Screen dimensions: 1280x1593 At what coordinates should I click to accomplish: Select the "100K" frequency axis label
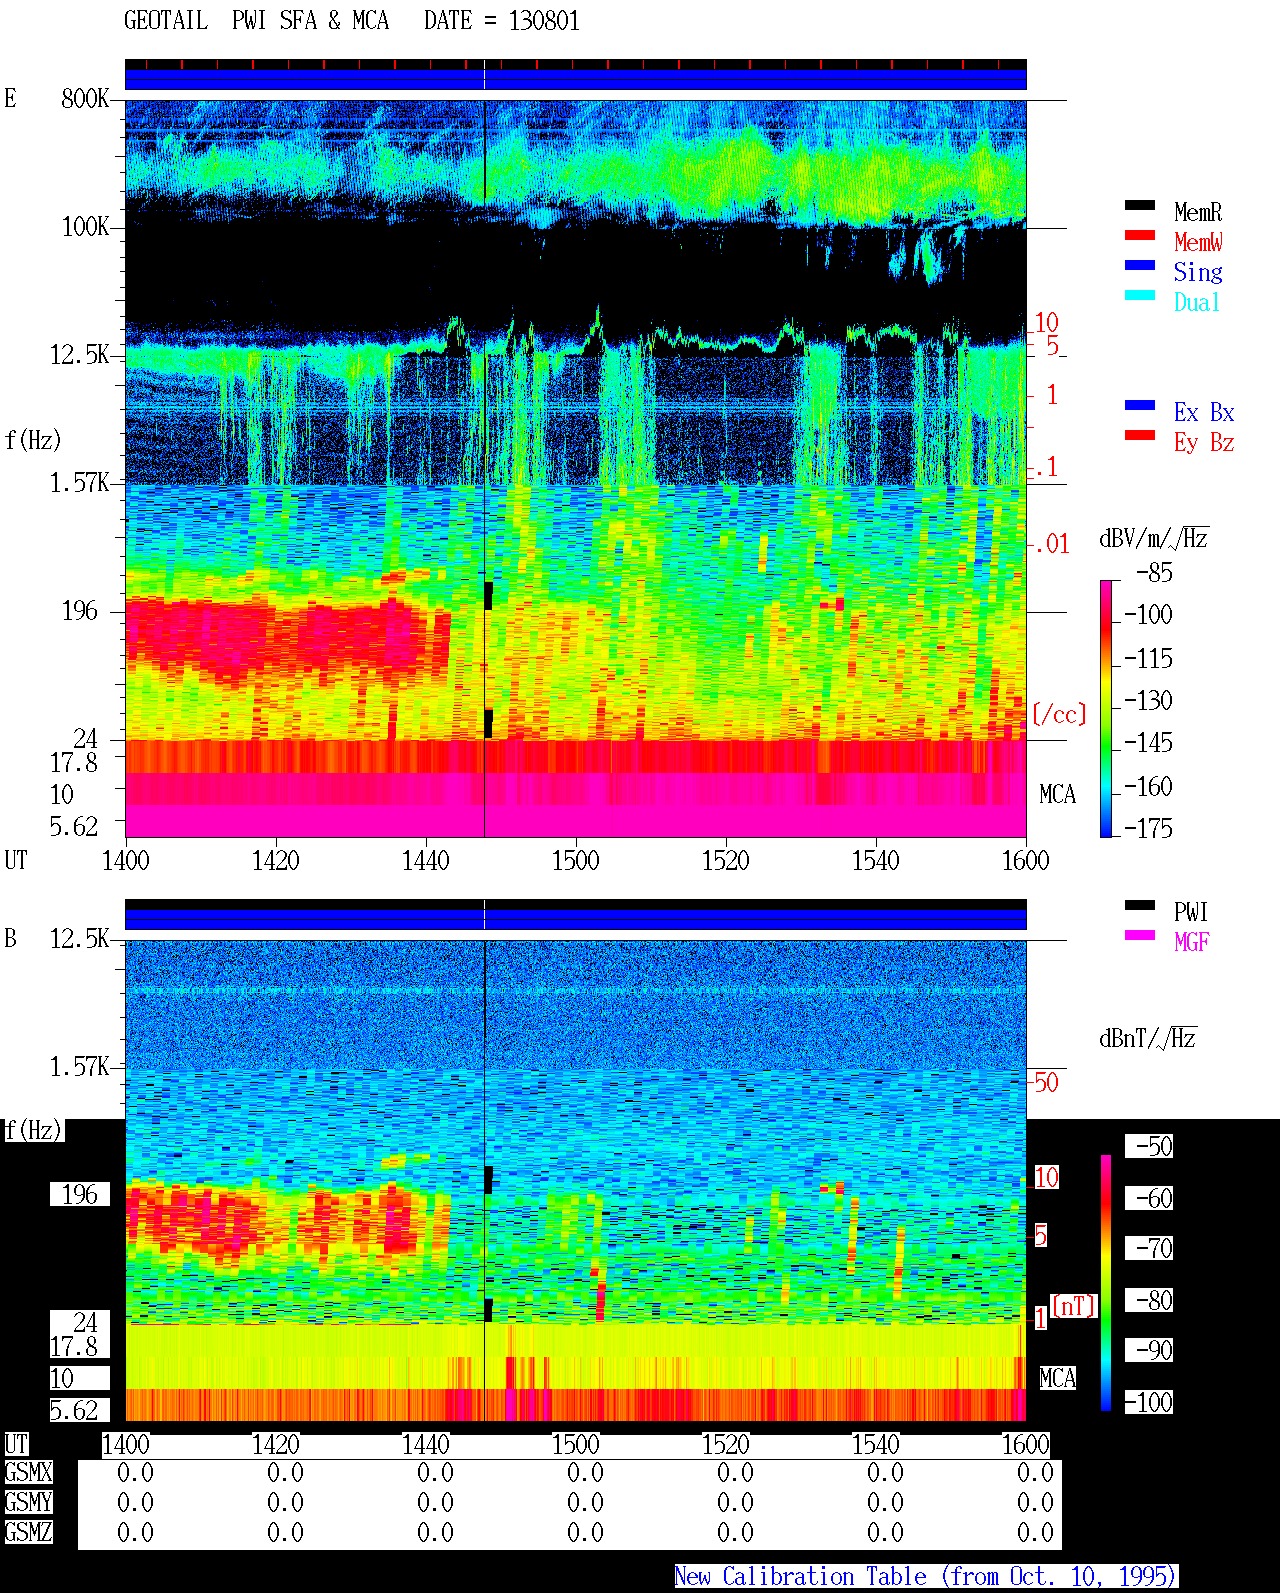click(x=85, y=226)
